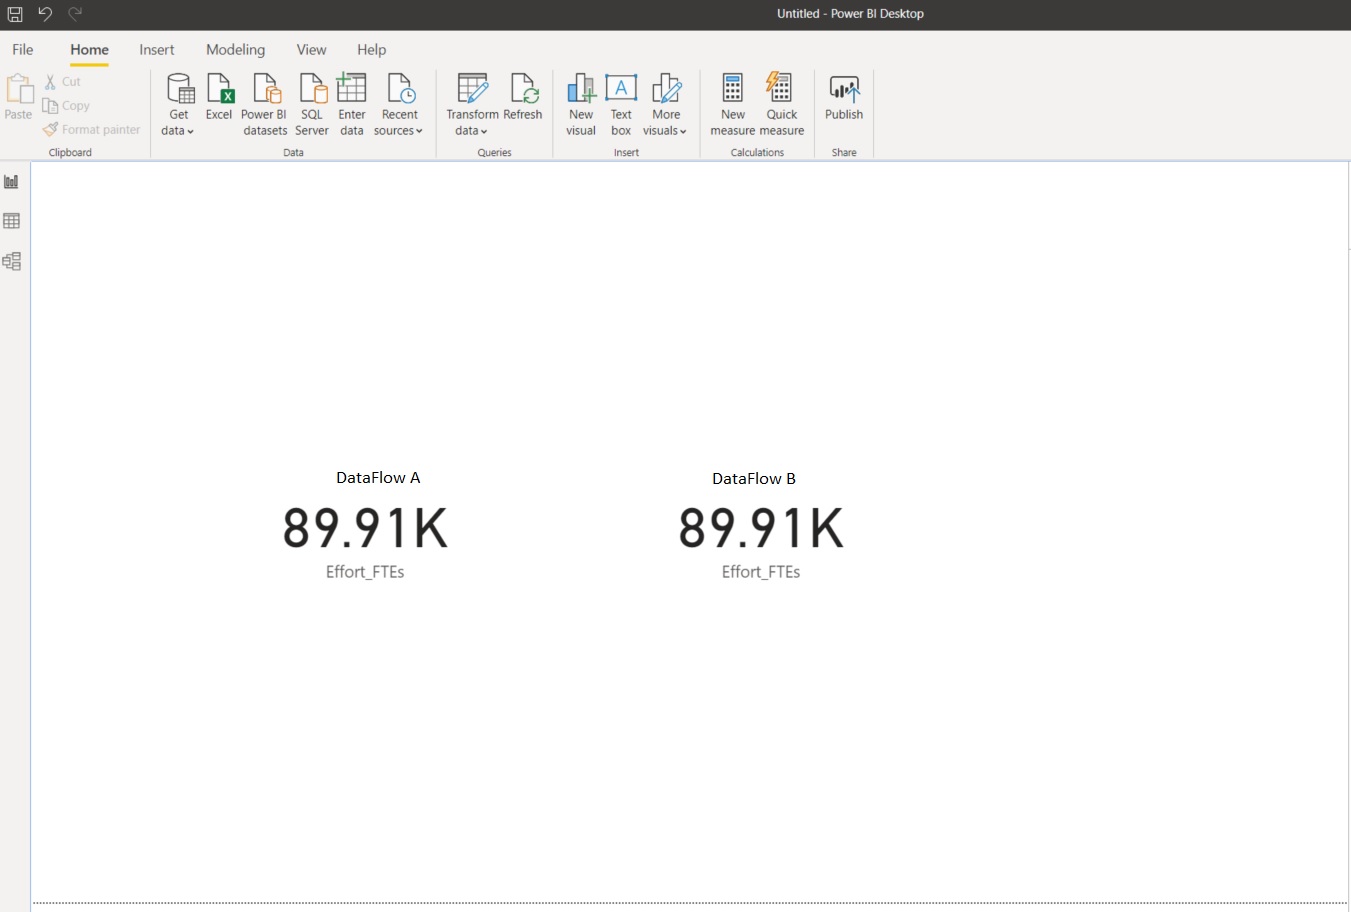This screenshot has width=1351, height=912.
Task: Switch to the Modeling tab
Action: tap(236, 50)
